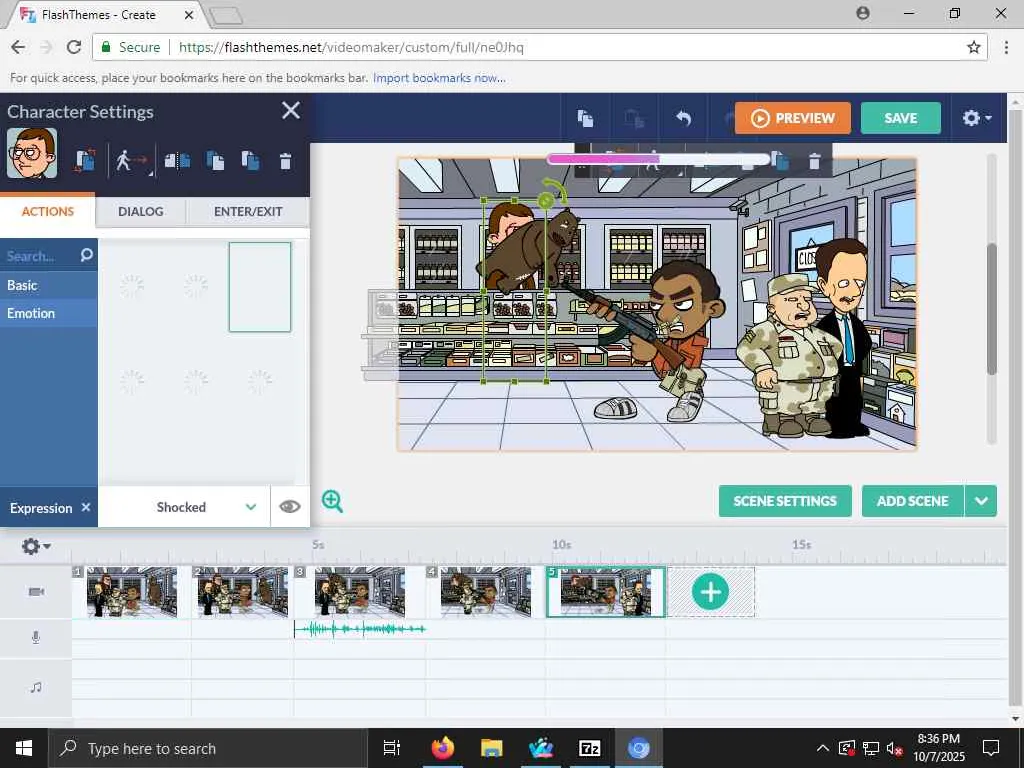The image size is (1024, 768).
Task: Select scene 3 thumbnail in timeline
Action: coord(359,592)
